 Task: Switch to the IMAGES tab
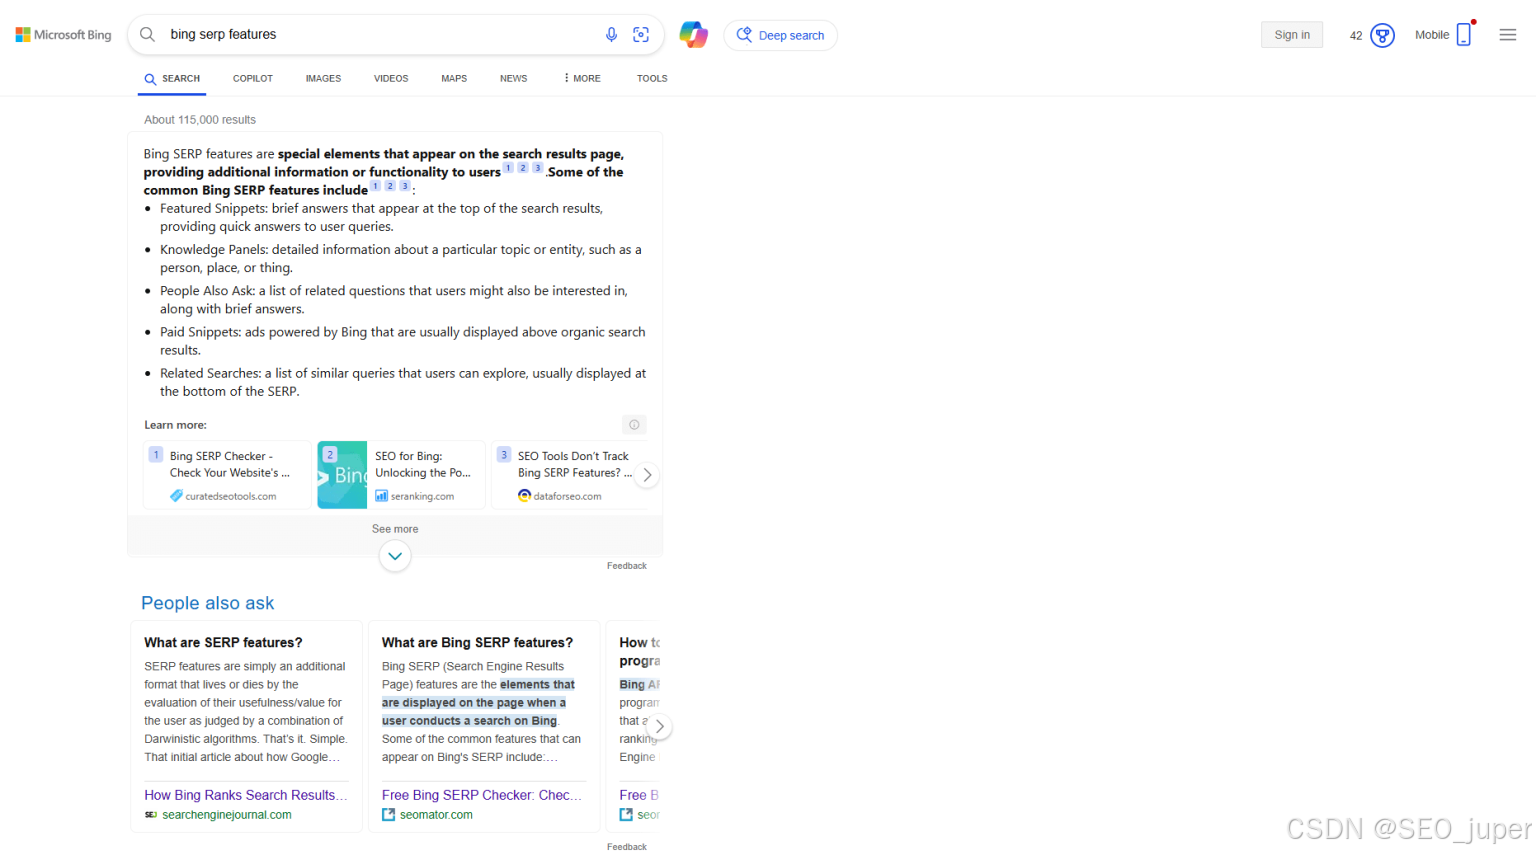[323, 78]
